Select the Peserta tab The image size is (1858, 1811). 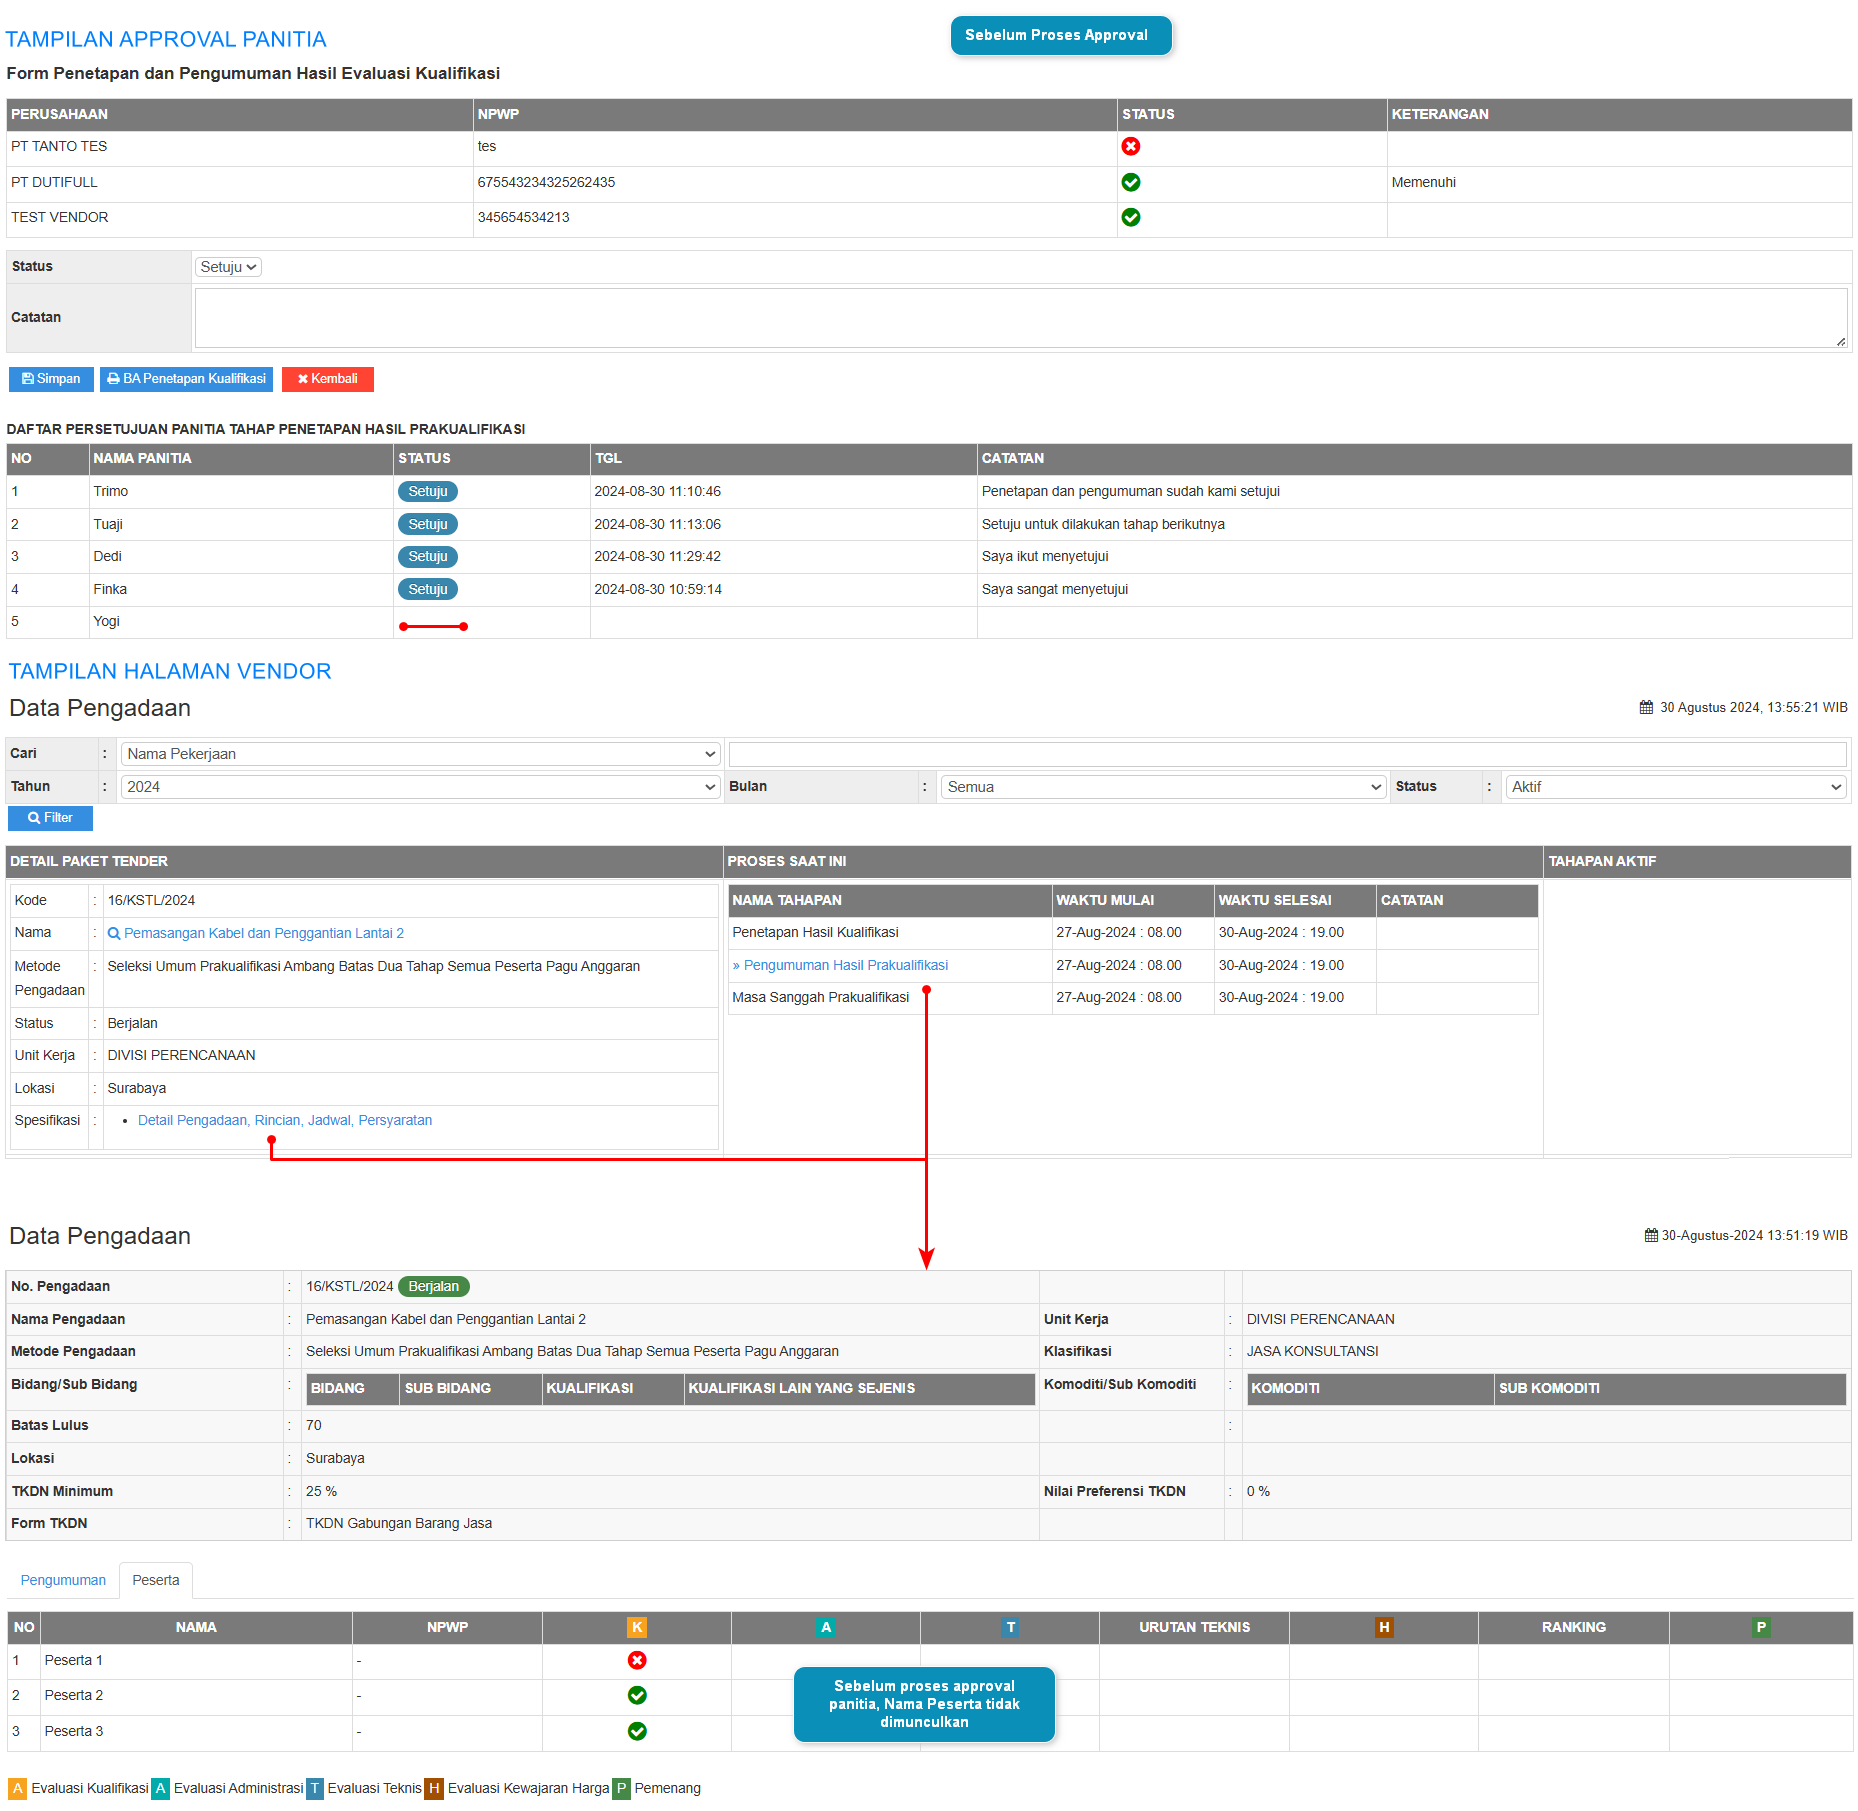[x=156, y=1580]
